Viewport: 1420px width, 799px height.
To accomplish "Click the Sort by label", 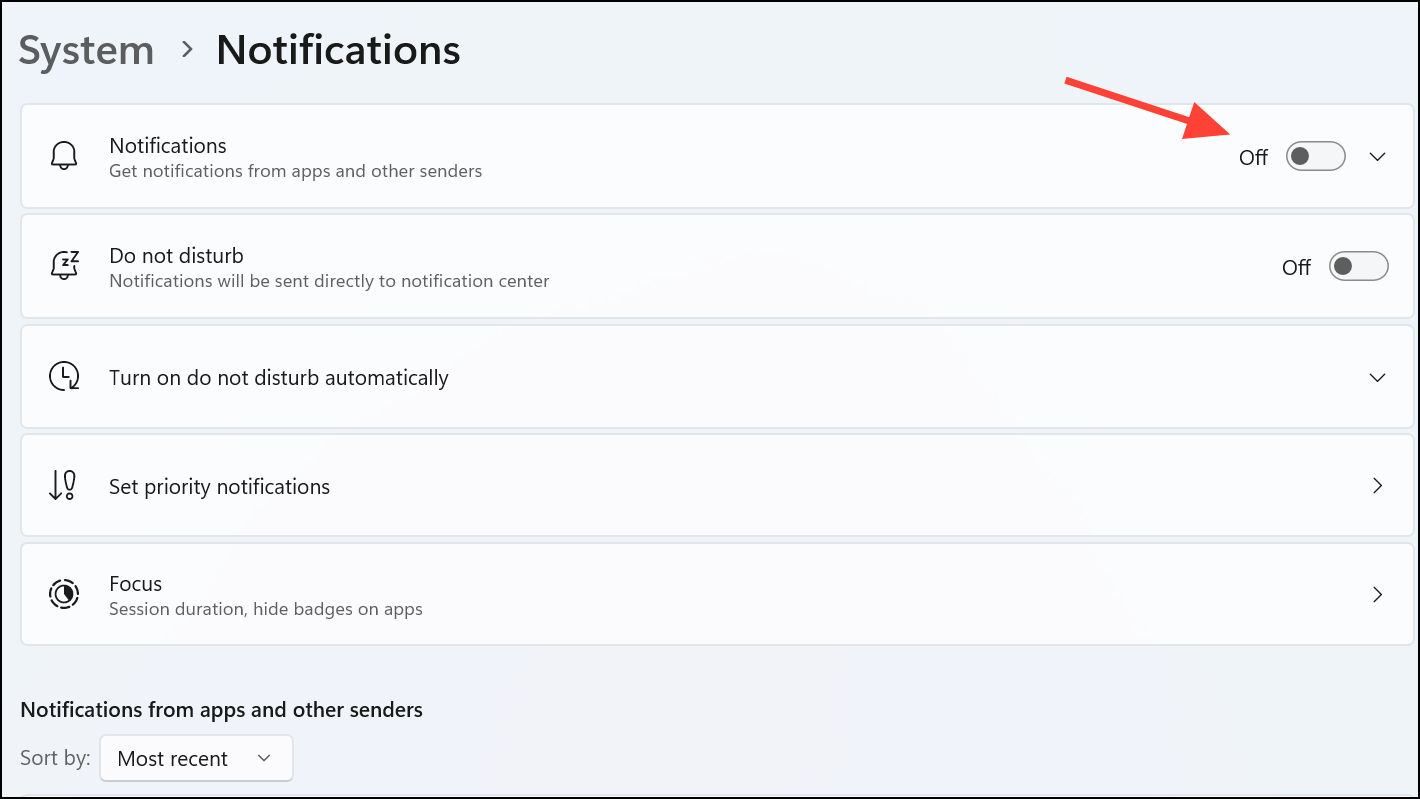I will click(55, 758).
